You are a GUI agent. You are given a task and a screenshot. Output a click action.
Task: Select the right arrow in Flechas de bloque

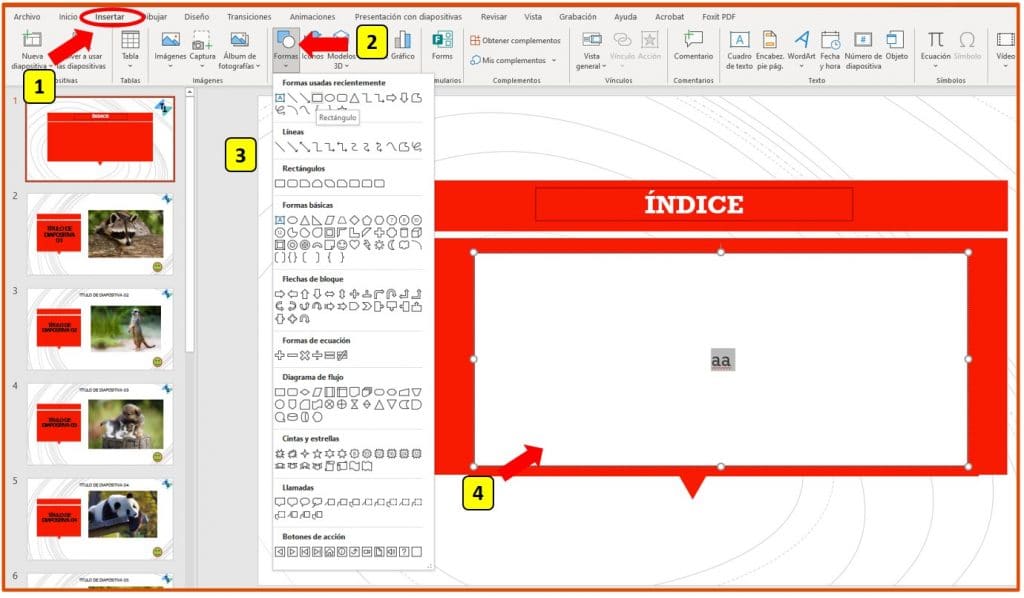(x=280, y=294)
